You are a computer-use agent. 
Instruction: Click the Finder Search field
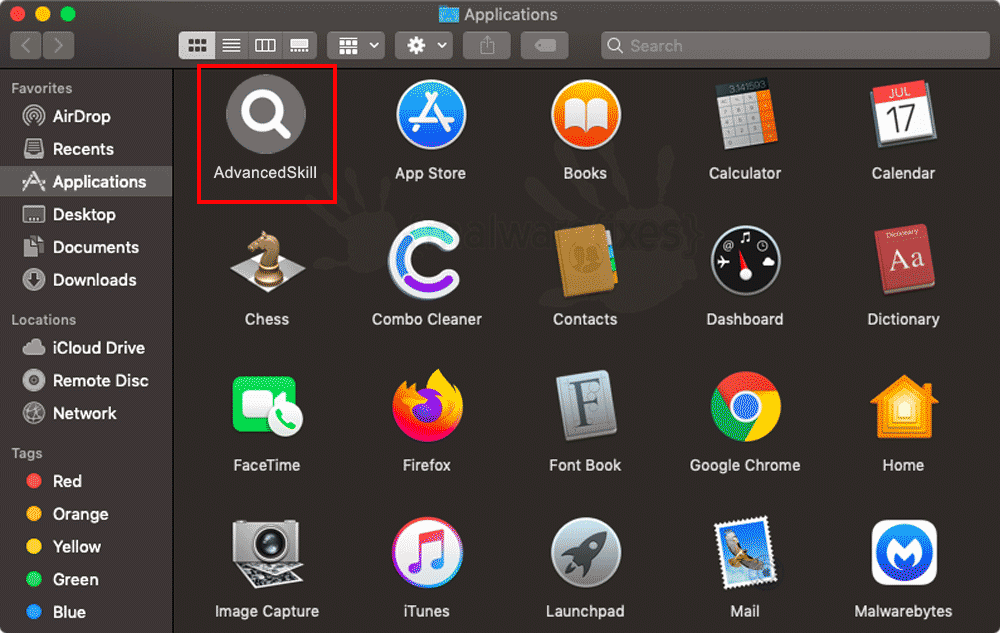click(795, 45)
